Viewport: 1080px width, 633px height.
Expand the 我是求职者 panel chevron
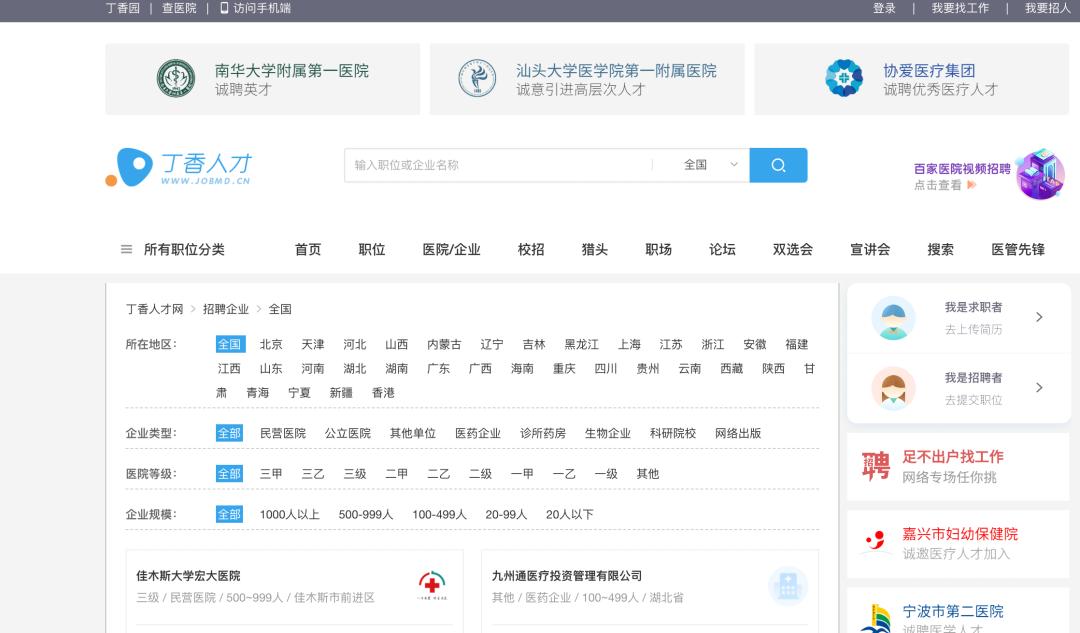1039,316
